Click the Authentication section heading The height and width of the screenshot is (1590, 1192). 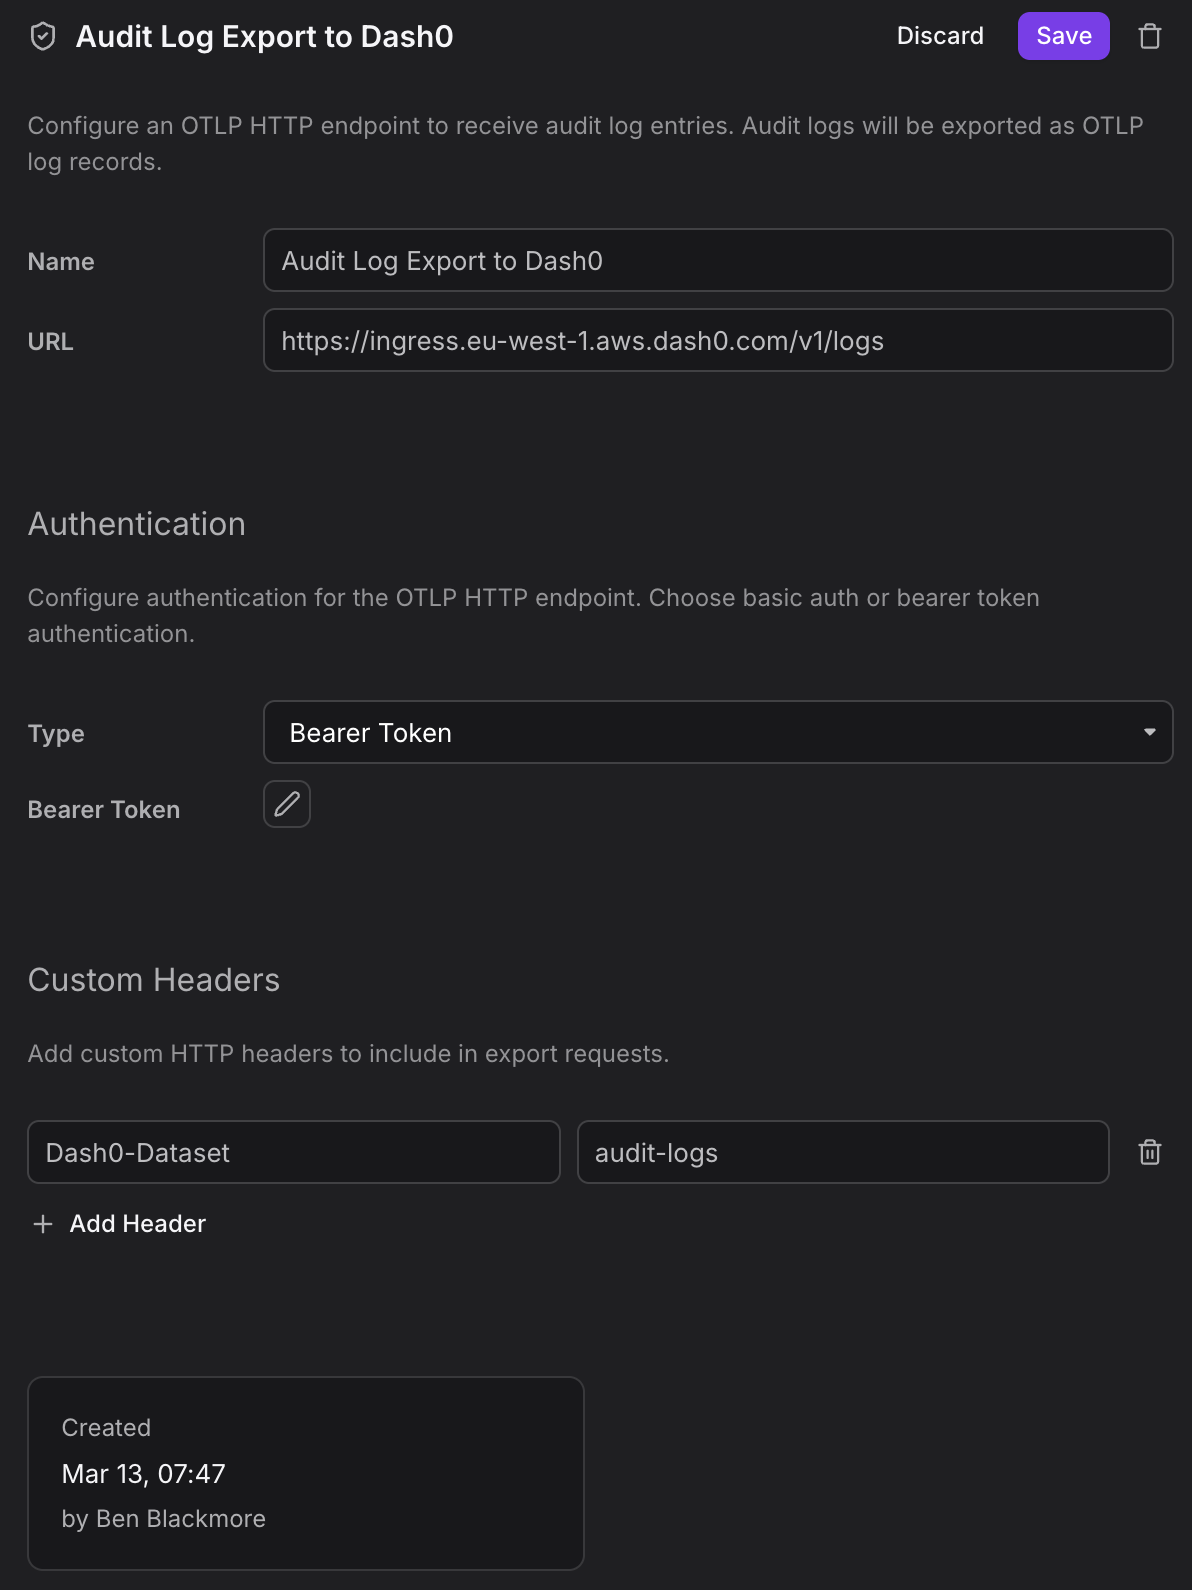click(137, 524)
